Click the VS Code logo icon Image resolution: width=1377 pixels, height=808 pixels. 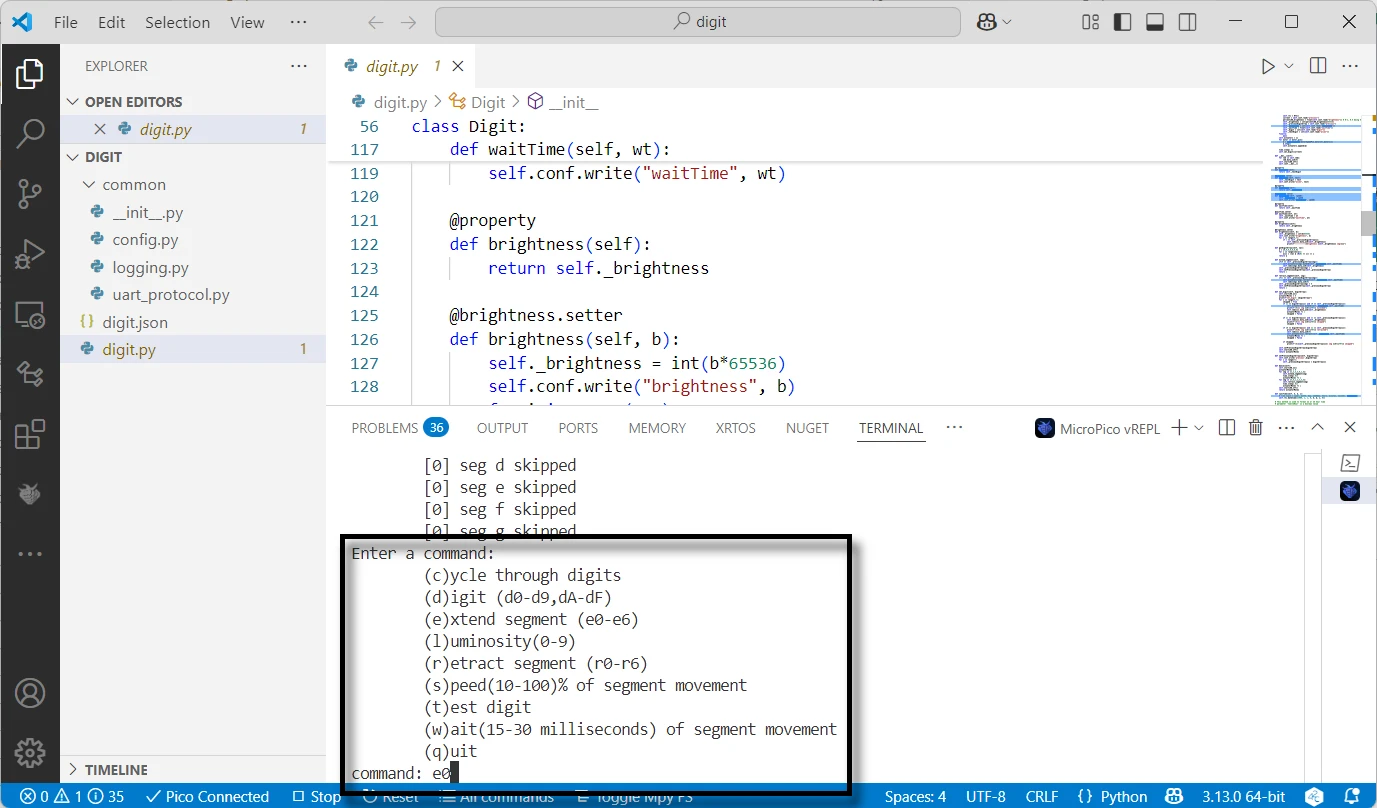pos(22,22)
